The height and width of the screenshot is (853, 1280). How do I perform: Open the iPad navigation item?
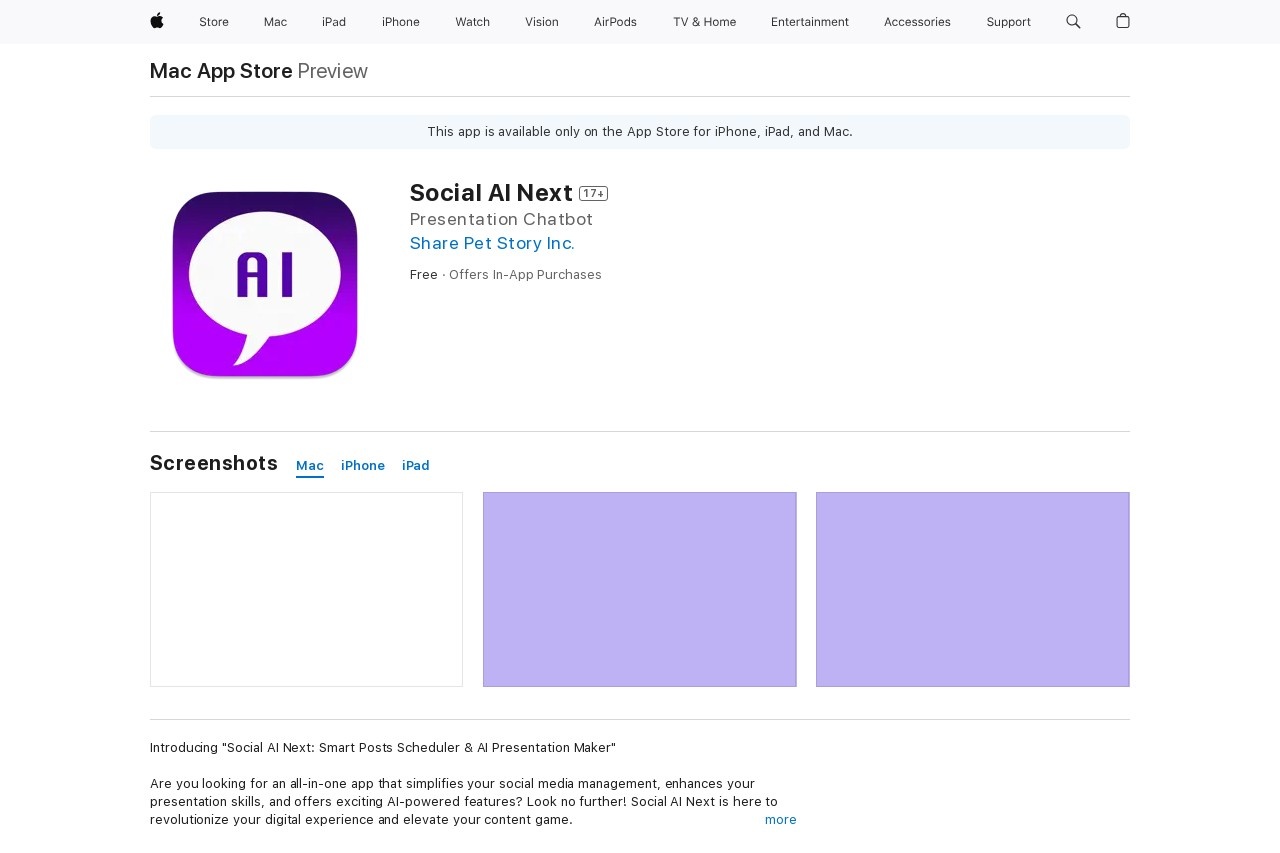coord(334,22)
